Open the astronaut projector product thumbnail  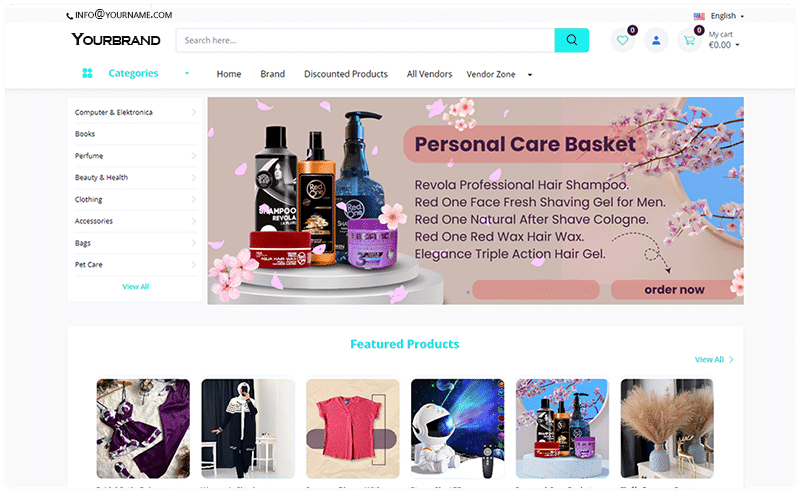coord(457,428)
